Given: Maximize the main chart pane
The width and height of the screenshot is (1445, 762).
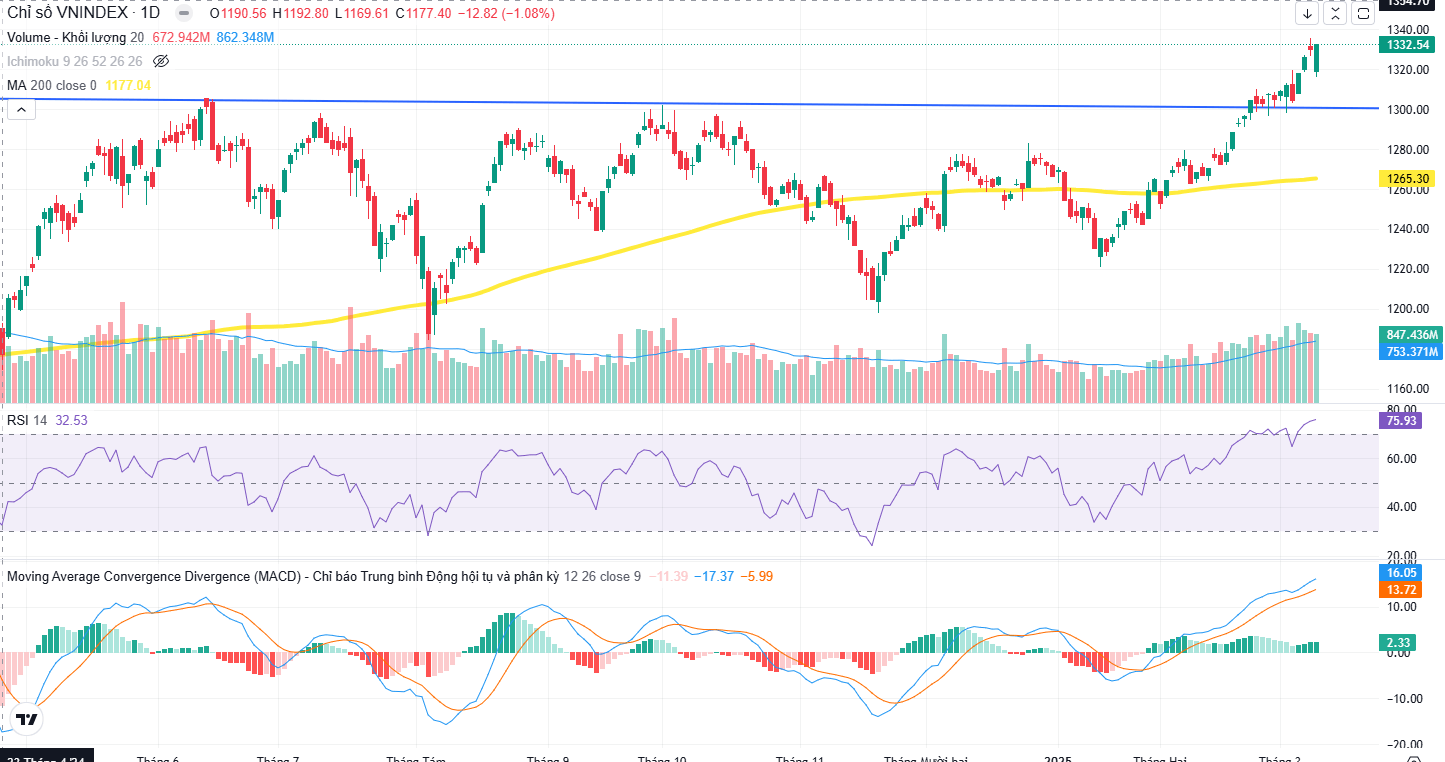Looking at the screenshot, I should (x=1363, y=14).
